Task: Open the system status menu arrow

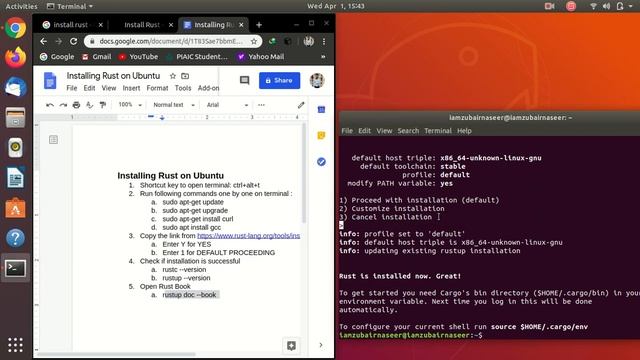Action: coord(631,6)
